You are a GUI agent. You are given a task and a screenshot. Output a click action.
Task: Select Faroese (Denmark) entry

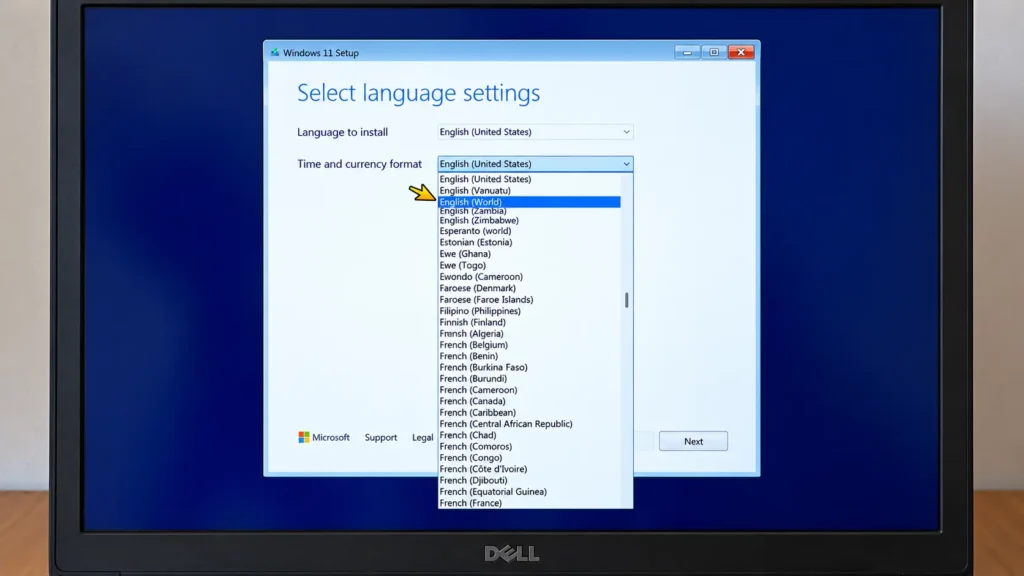pyautogui.click(x=529, y=288)
